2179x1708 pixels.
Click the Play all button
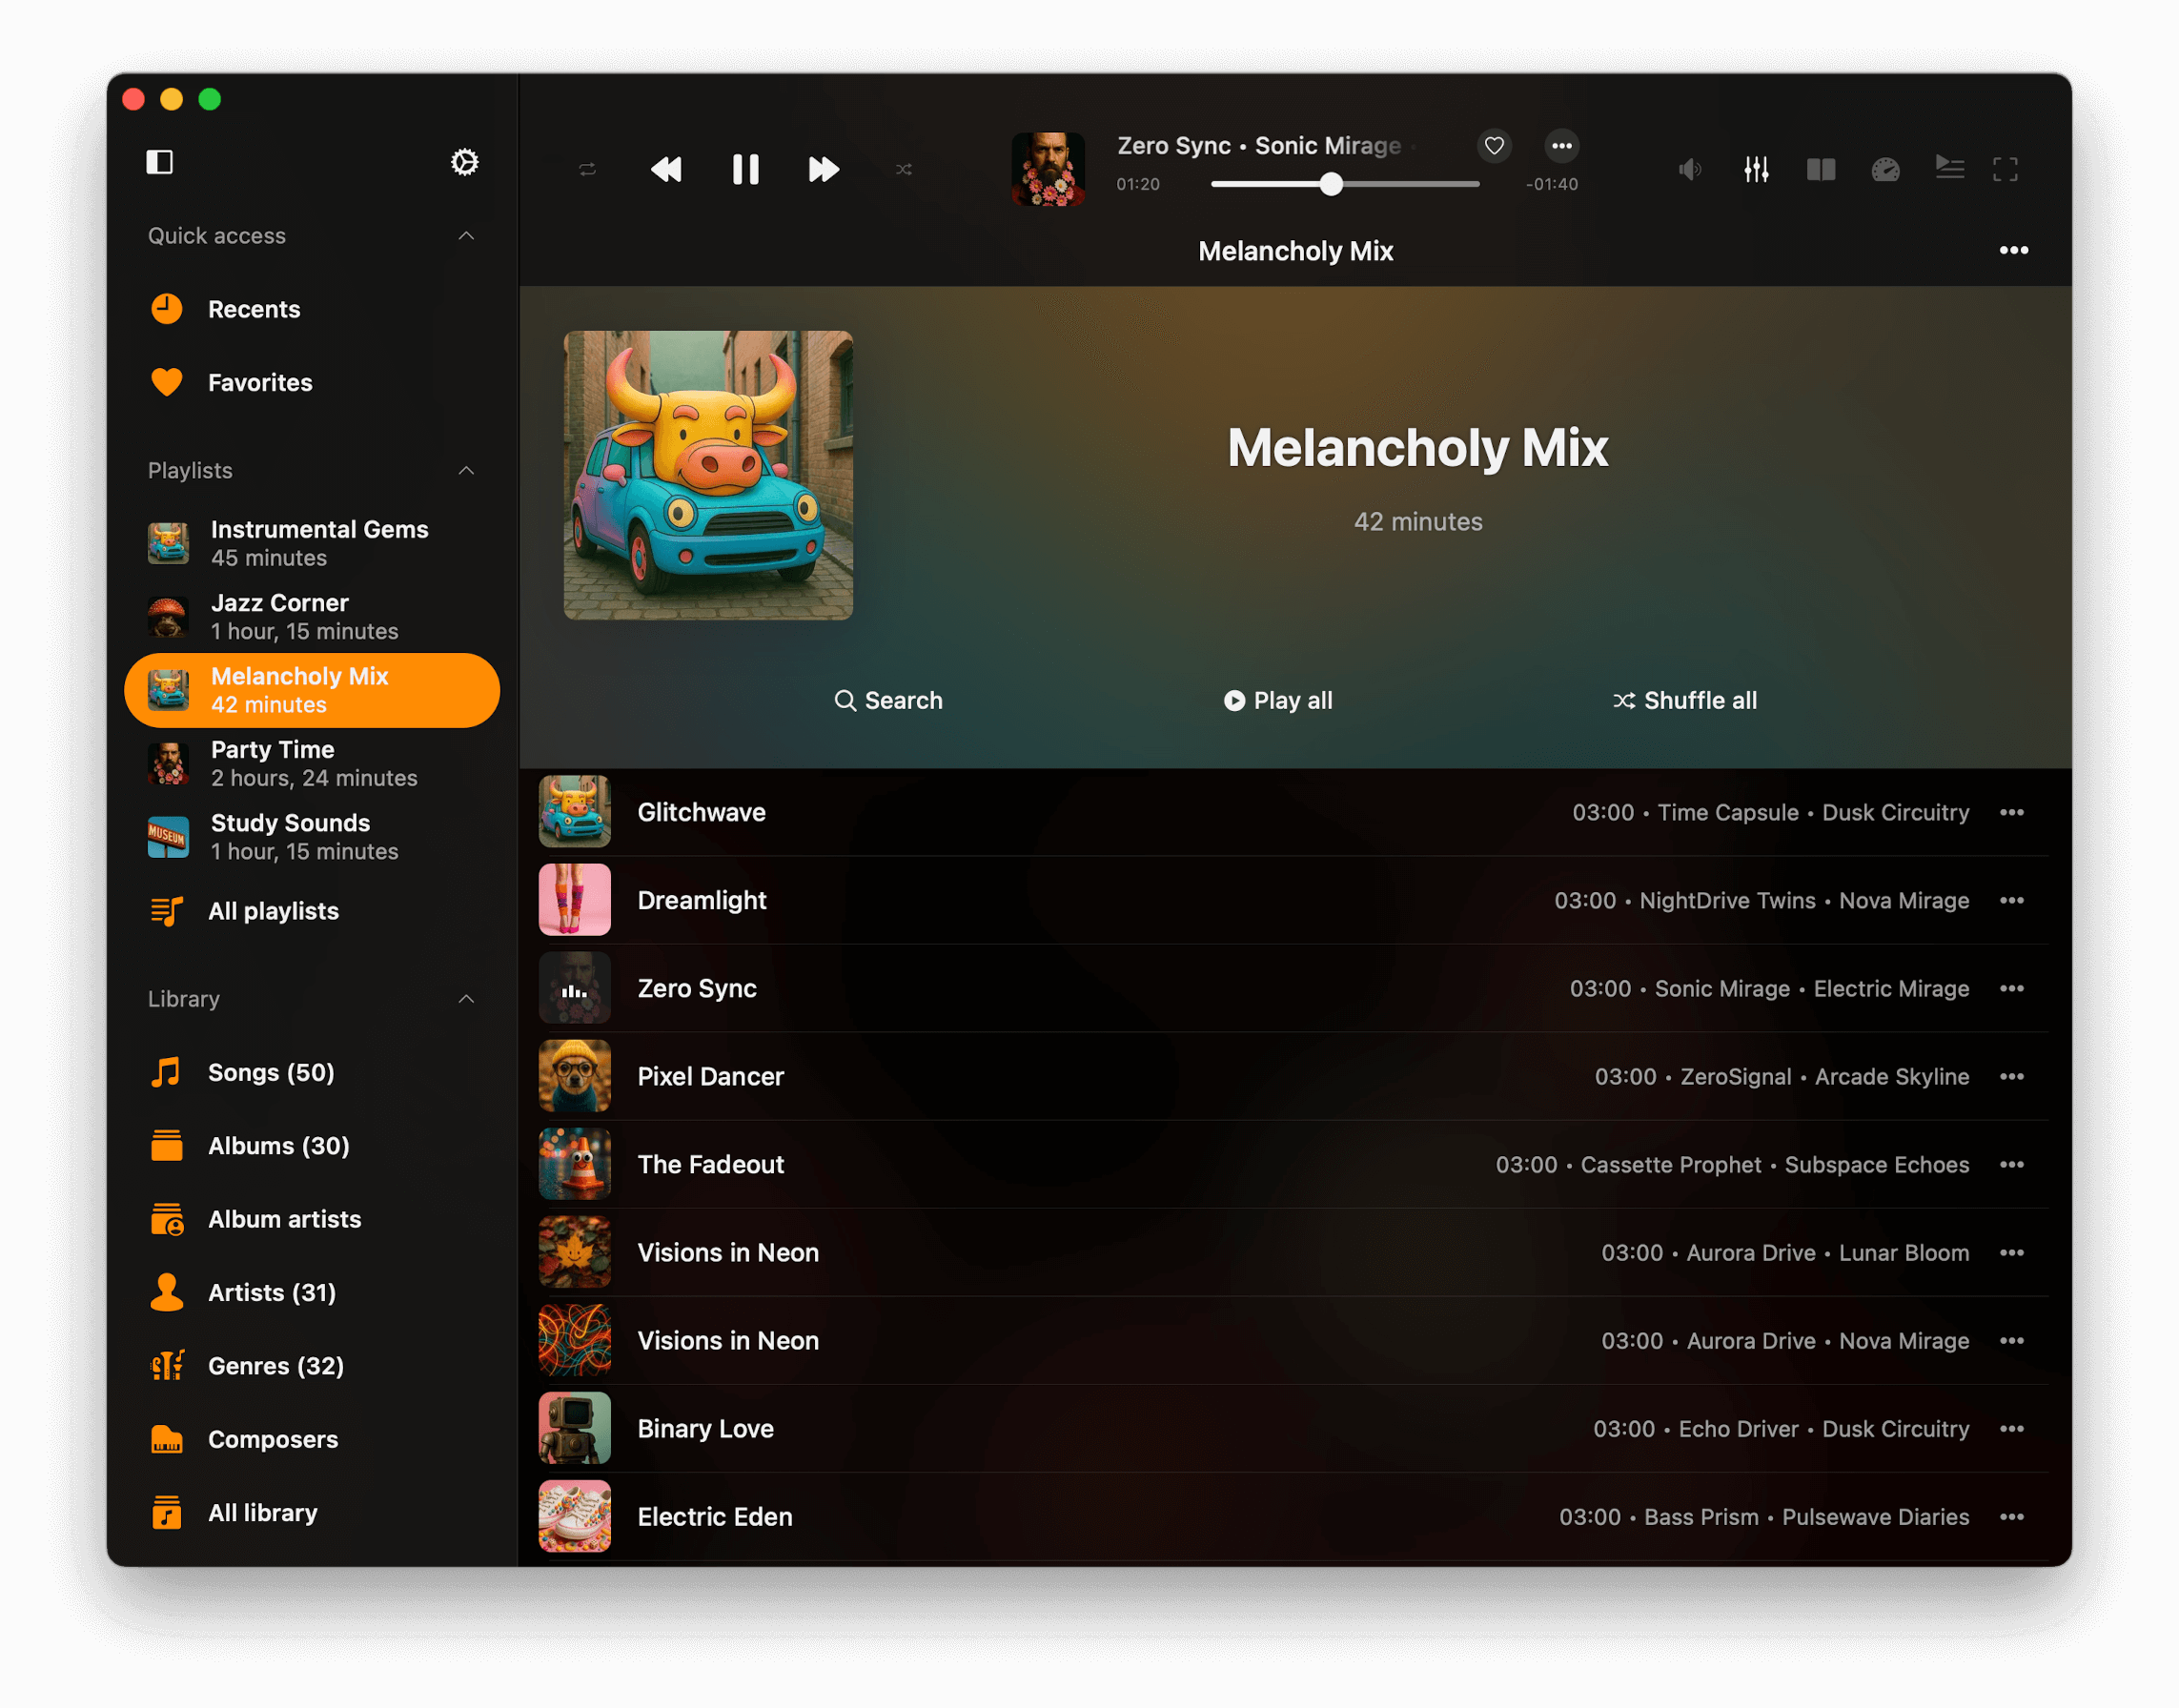(x=1278, y=700)
